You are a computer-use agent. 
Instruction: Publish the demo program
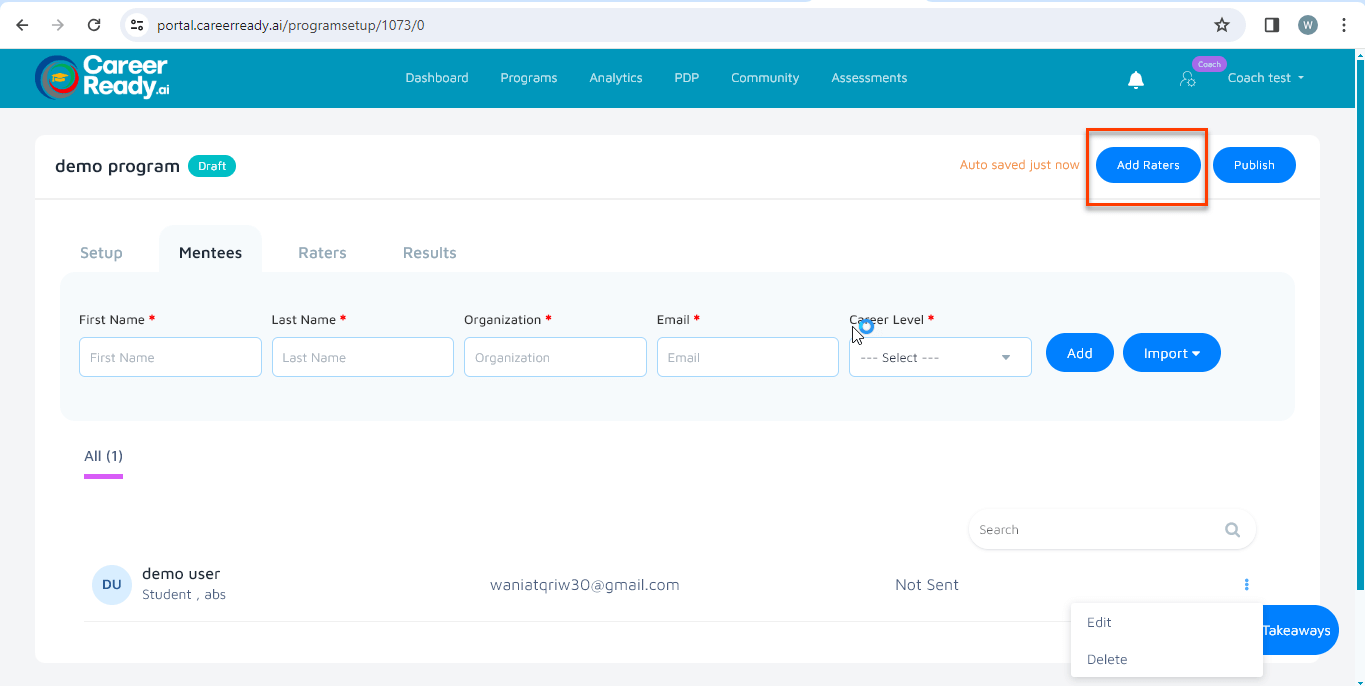pyautogui.click(x=1253, y=165)
